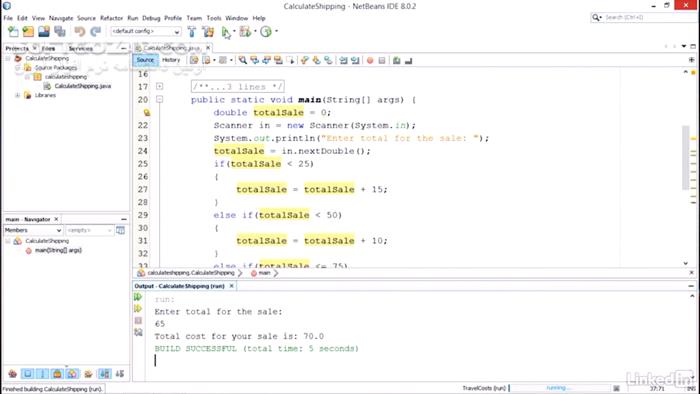
Task: Click the Stop Macro Recording icon
Action: 382,60
